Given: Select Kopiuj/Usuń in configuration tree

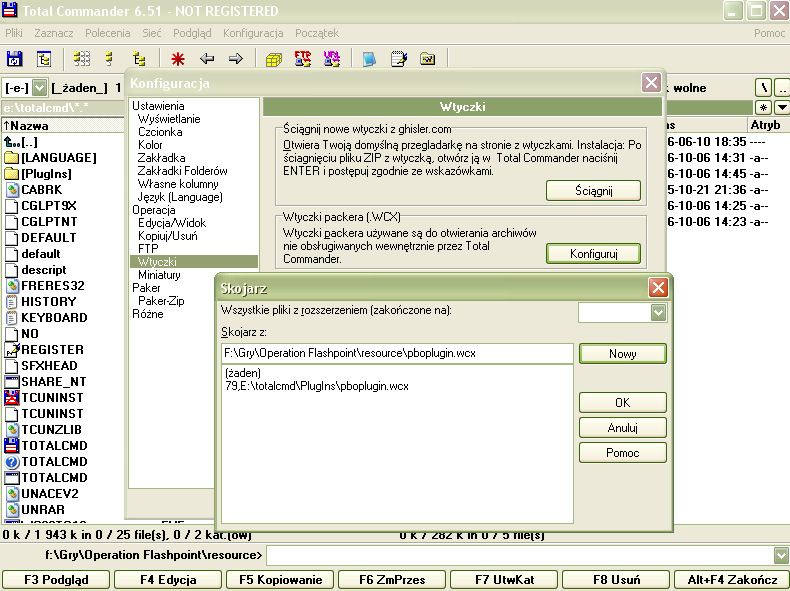Looking at the screenshot, I should tap(168, 236).
